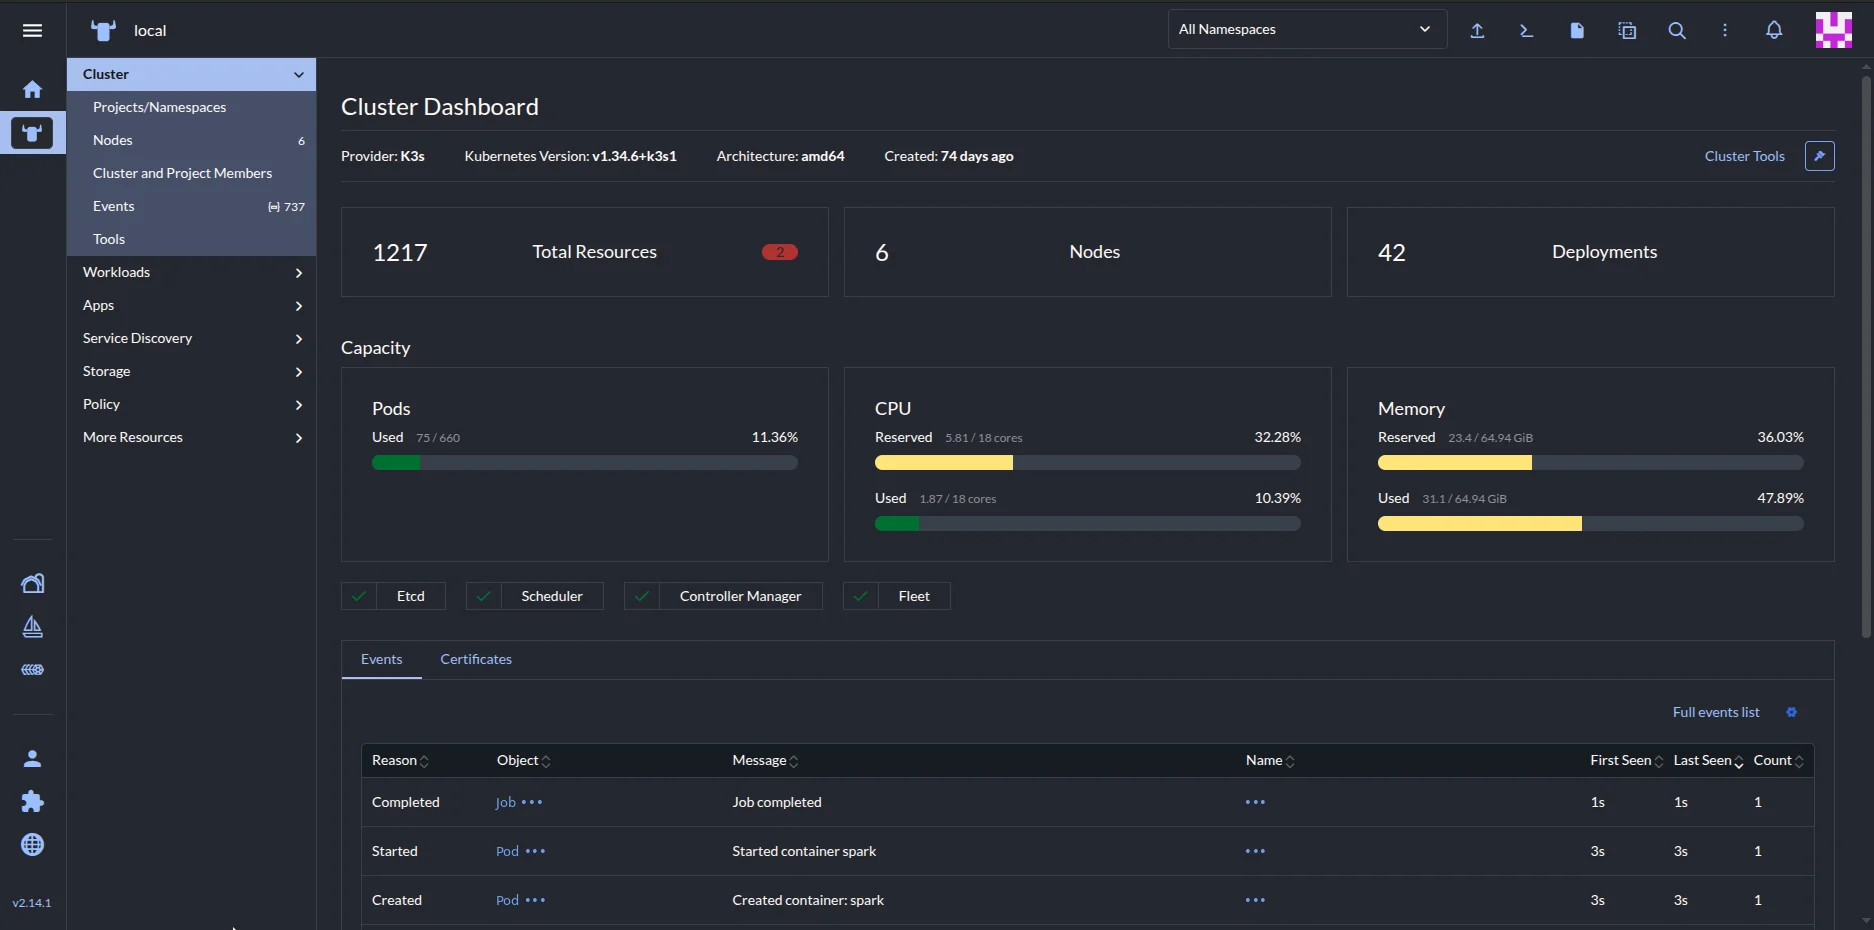Select the Events tab
The height and width of the screenshot is (930, 1874).
(381, 659)
